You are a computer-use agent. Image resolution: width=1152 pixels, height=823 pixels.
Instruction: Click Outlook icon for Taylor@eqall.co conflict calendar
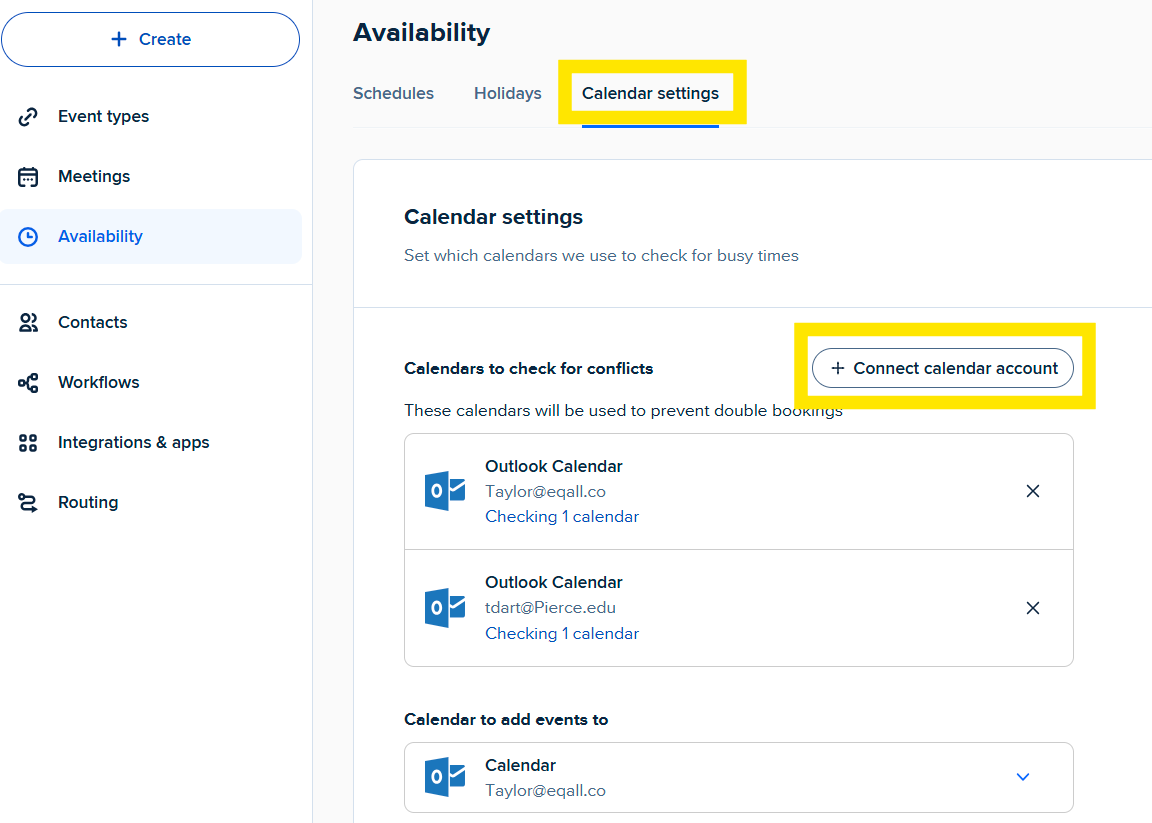444,491
